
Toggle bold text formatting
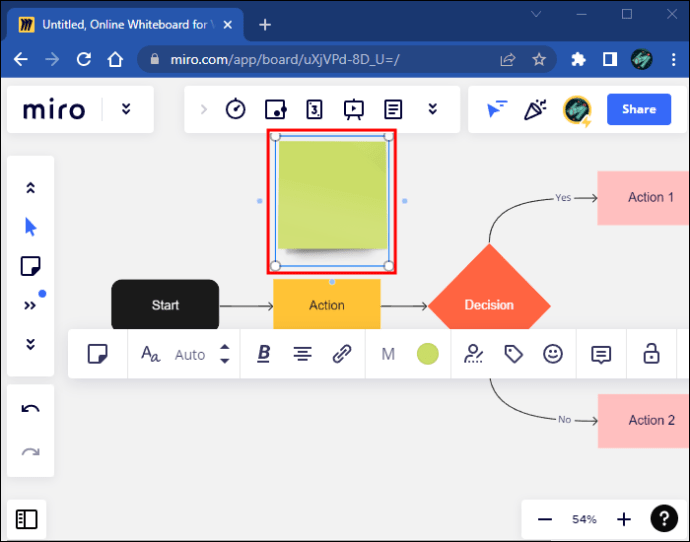[264, 354]
